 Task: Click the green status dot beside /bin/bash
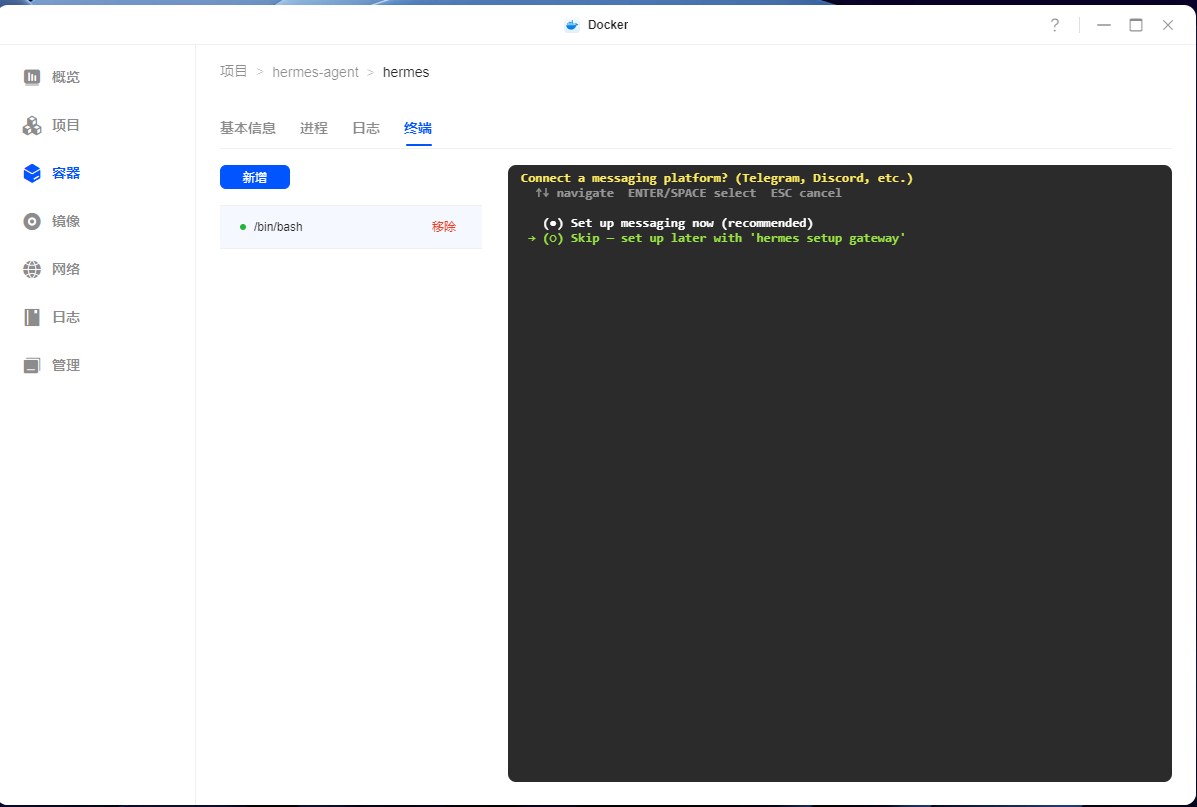coord(243,227)
